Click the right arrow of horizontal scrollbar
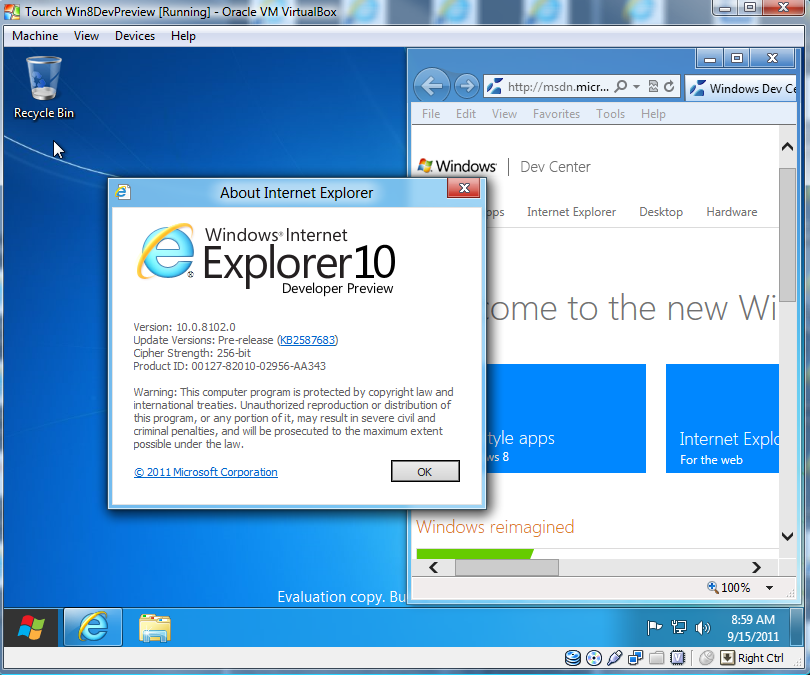Viewport: 810px width, 675px height. [x=756, y=568]
